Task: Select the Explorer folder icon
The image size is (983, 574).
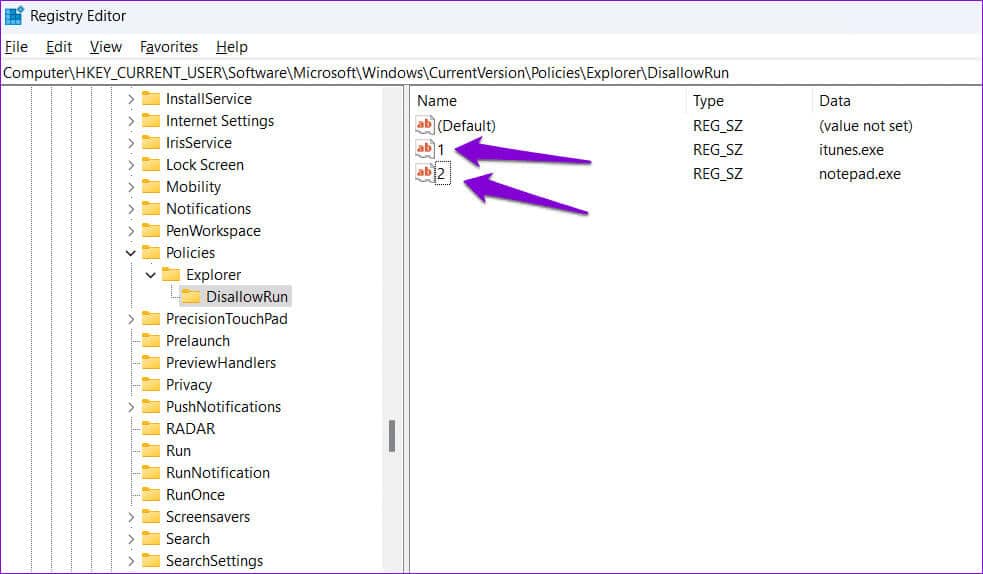Action: click(171, 274)
